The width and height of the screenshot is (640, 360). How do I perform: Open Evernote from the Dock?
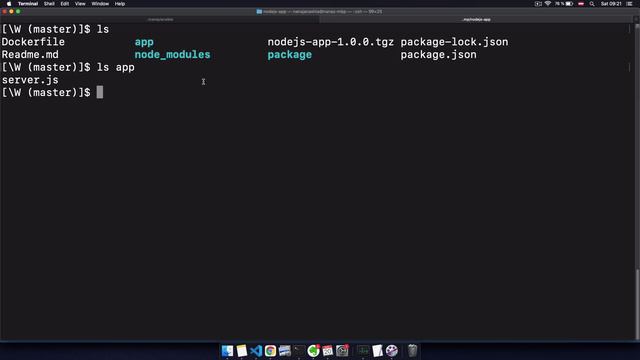313,351
